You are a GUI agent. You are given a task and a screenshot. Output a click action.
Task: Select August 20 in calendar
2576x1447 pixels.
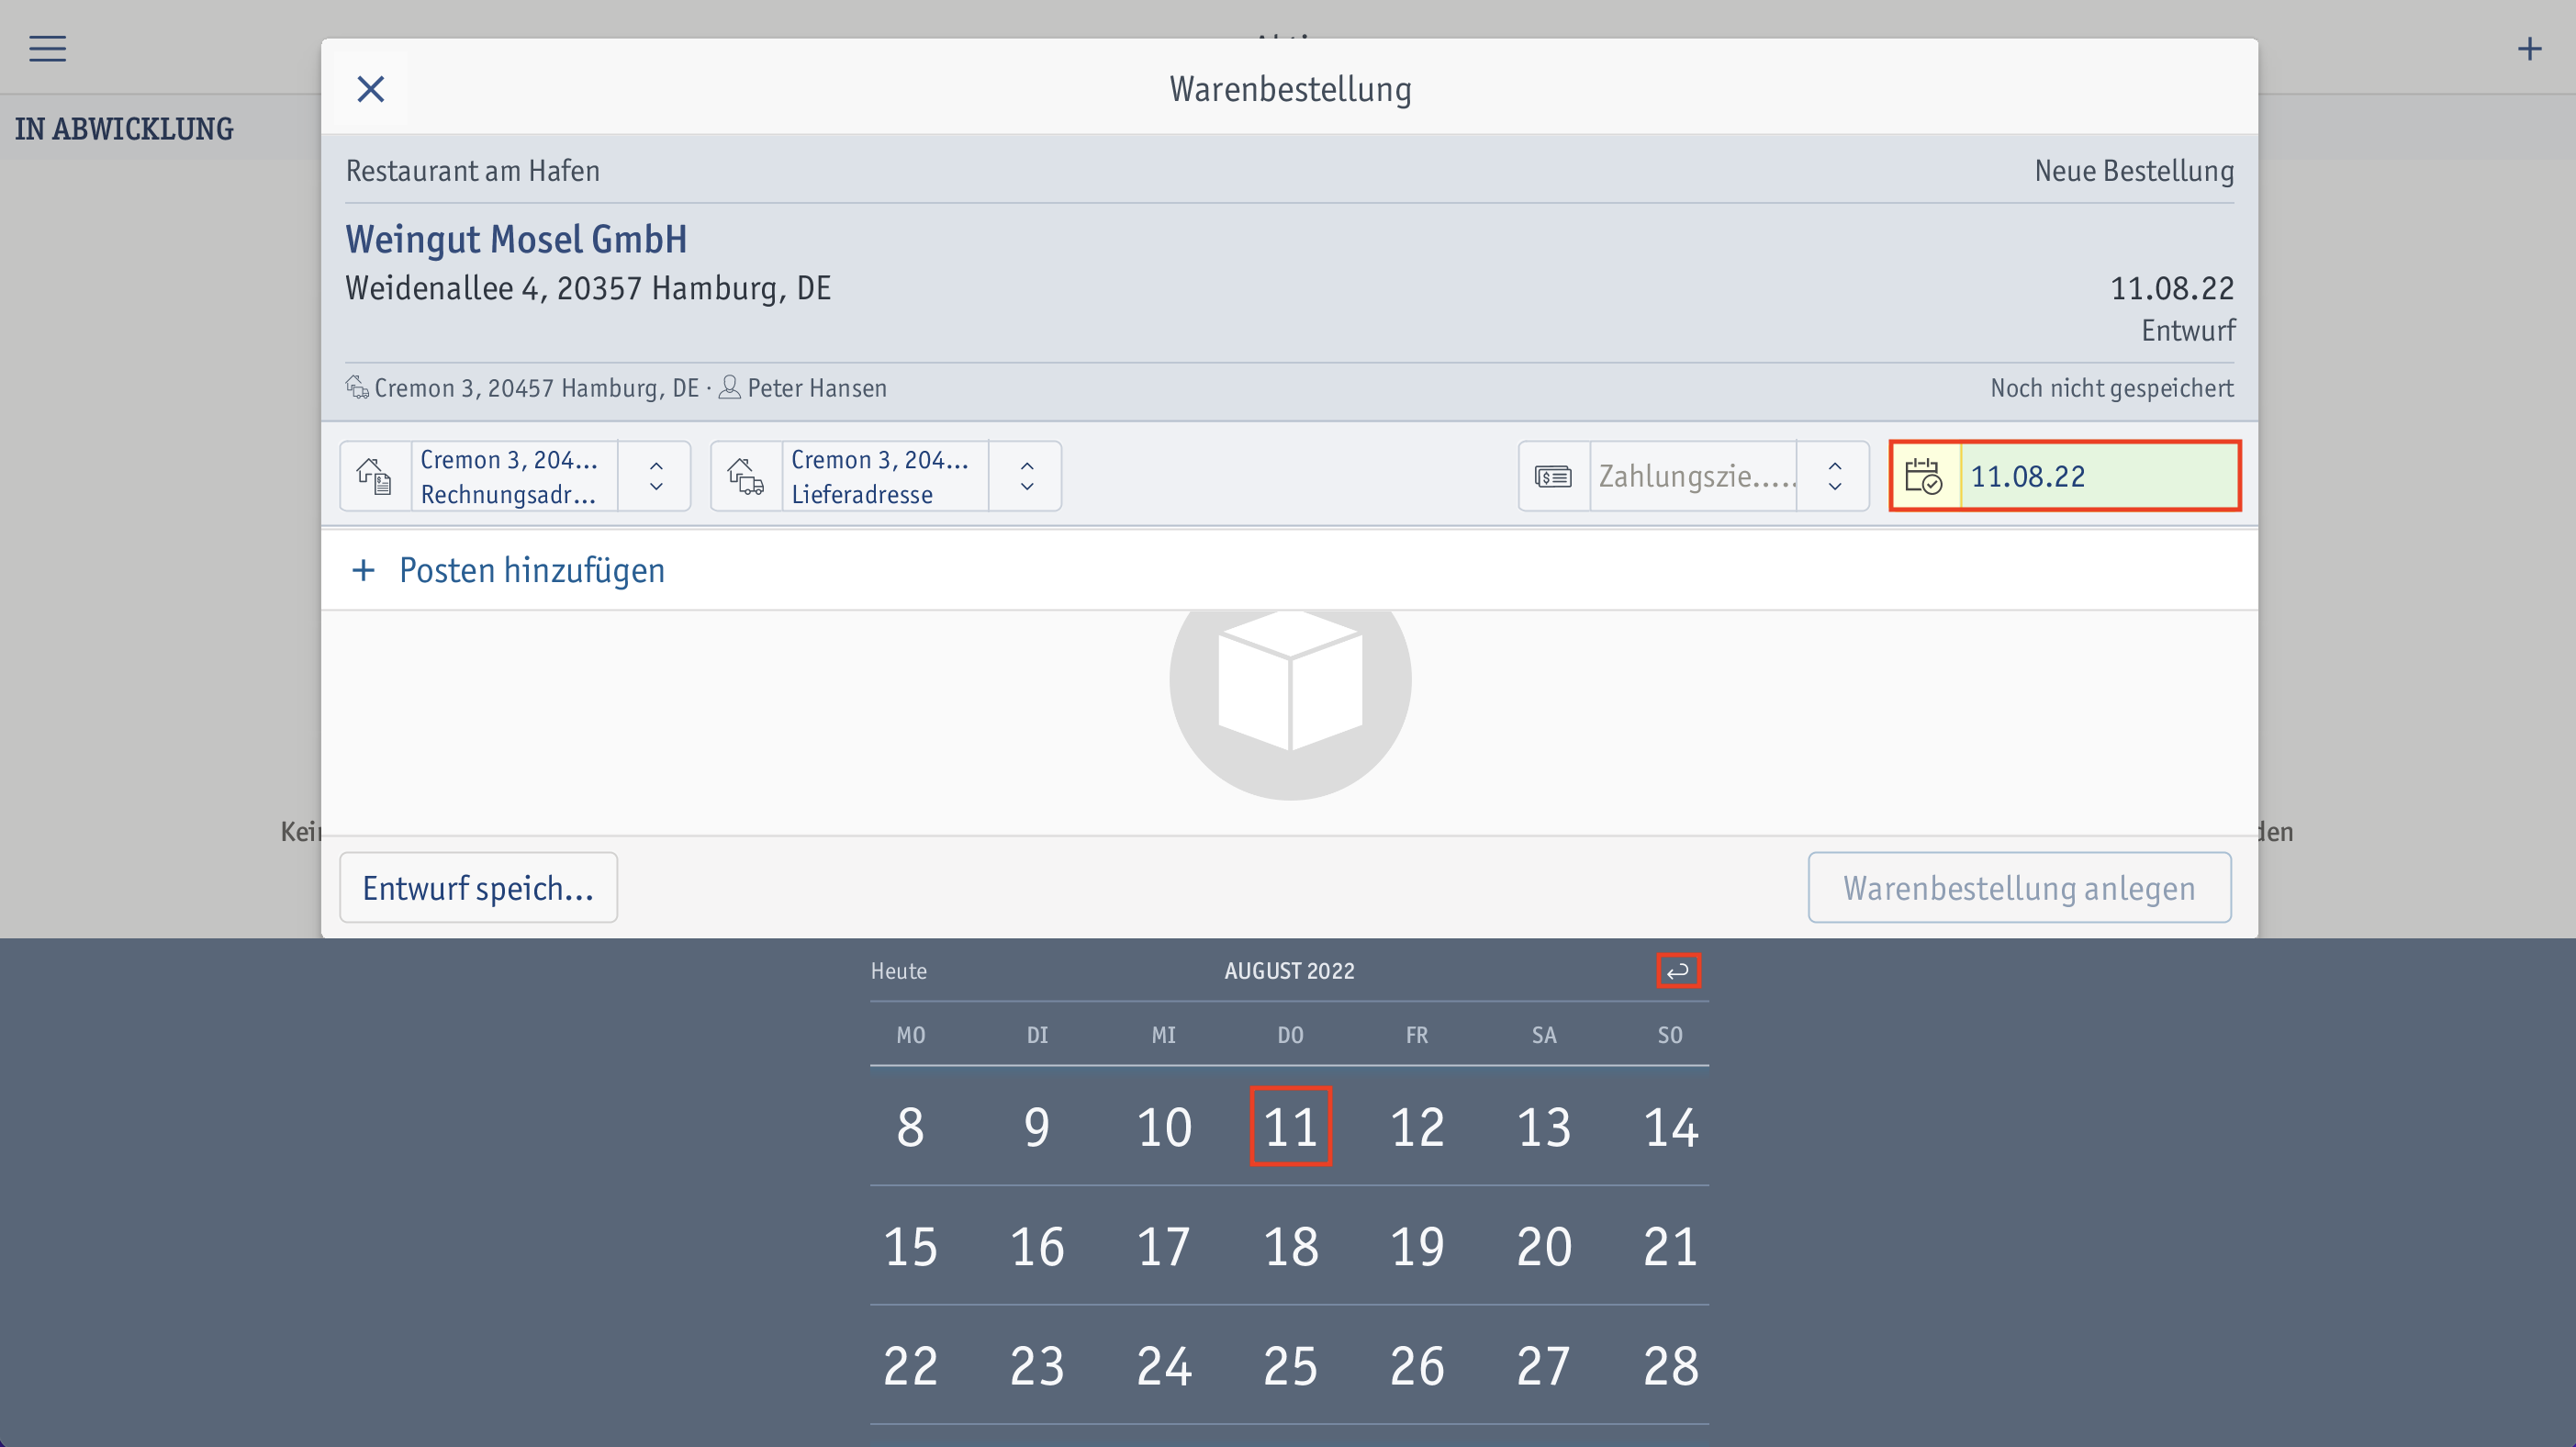(1544, 1245)
